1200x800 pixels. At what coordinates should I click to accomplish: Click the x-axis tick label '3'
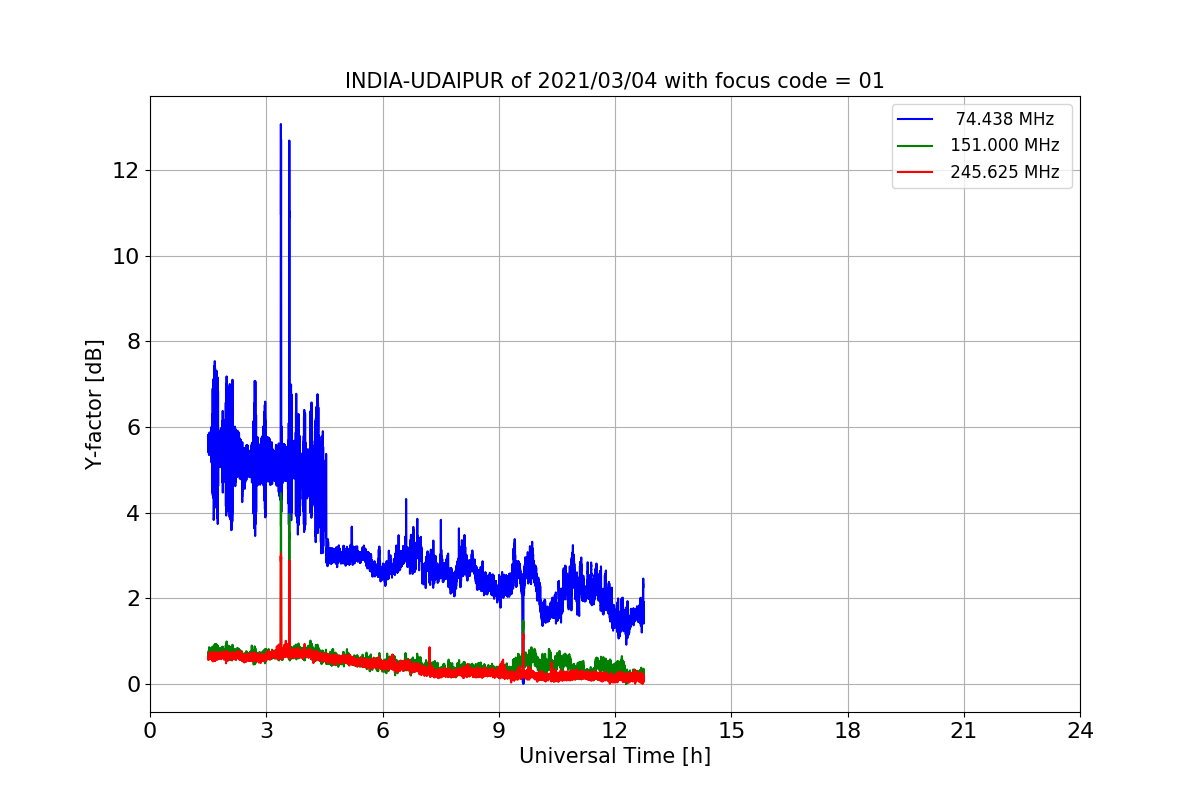[x=266, y=731]
